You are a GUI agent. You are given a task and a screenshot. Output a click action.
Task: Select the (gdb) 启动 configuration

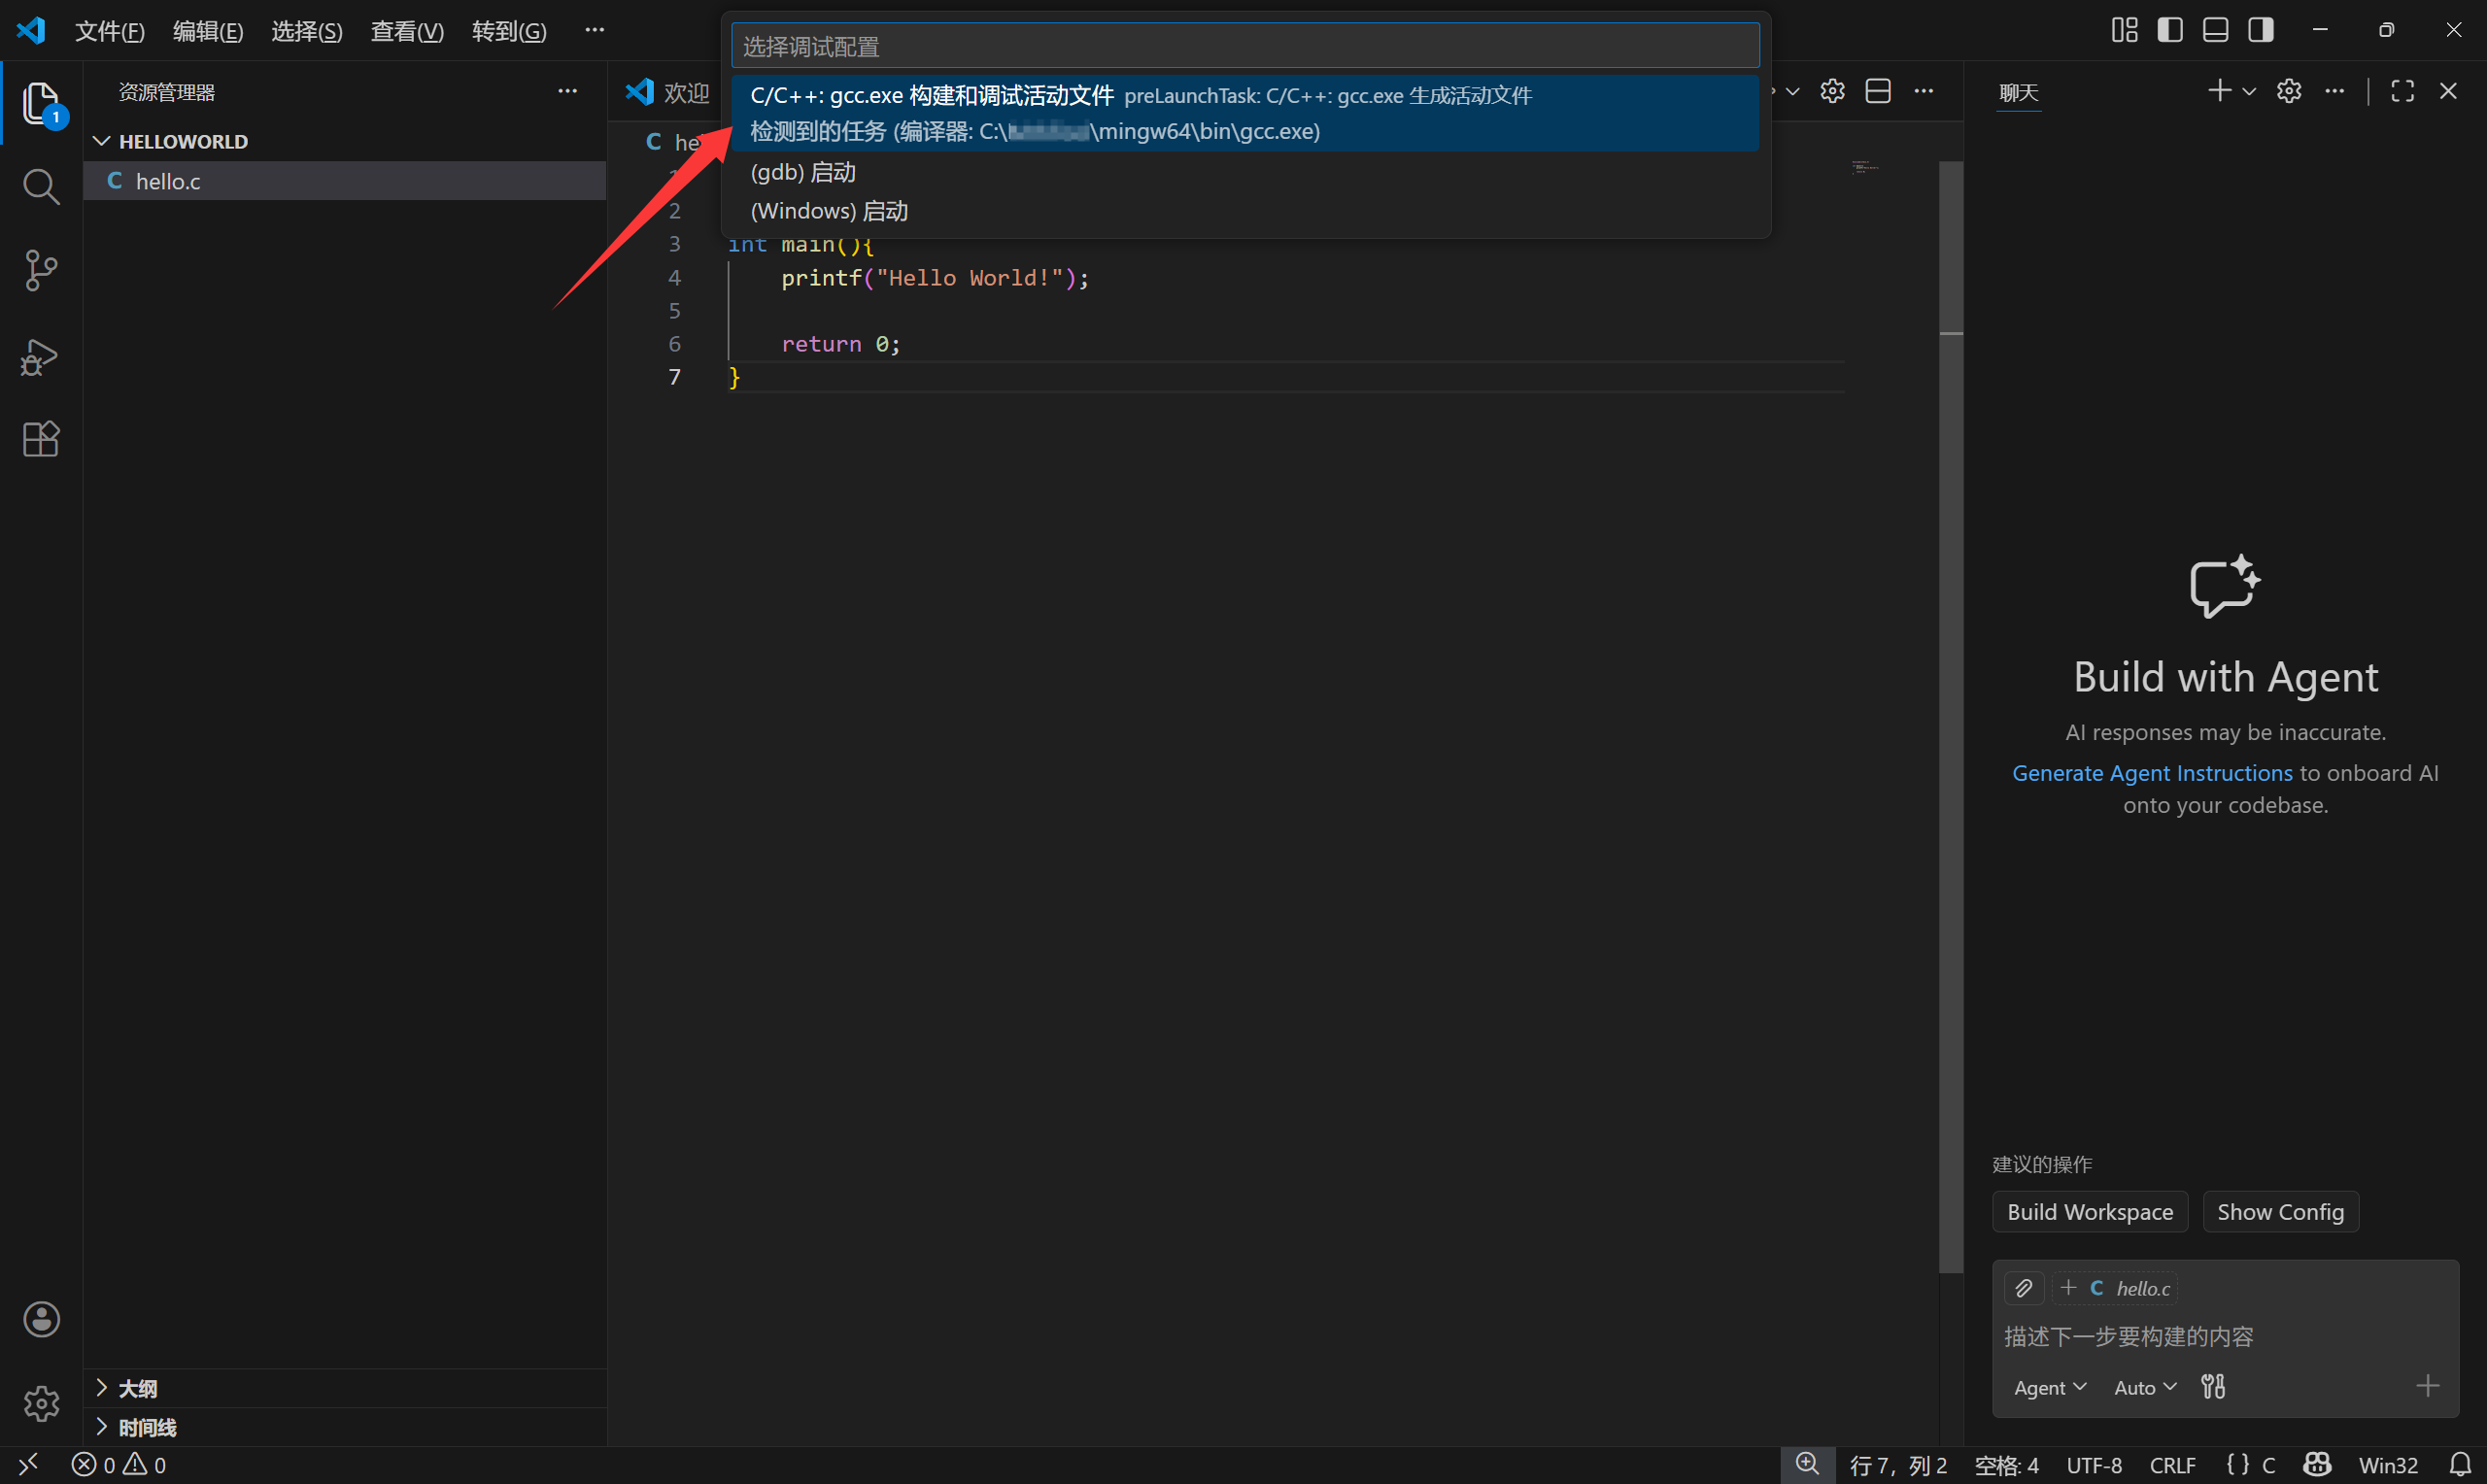1245,172
